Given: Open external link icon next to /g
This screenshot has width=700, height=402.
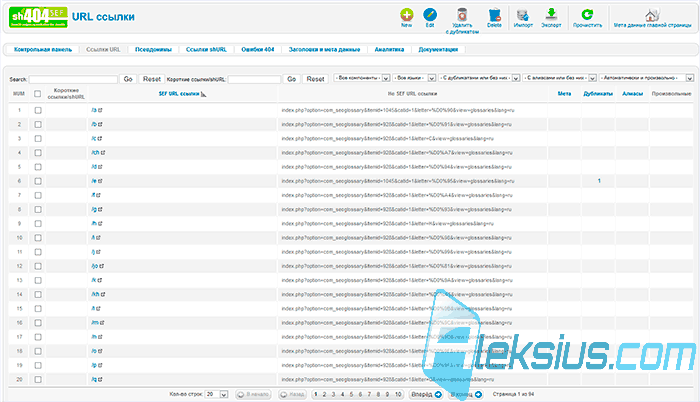Looking at the screenshot, I should [x=100, y=209].
